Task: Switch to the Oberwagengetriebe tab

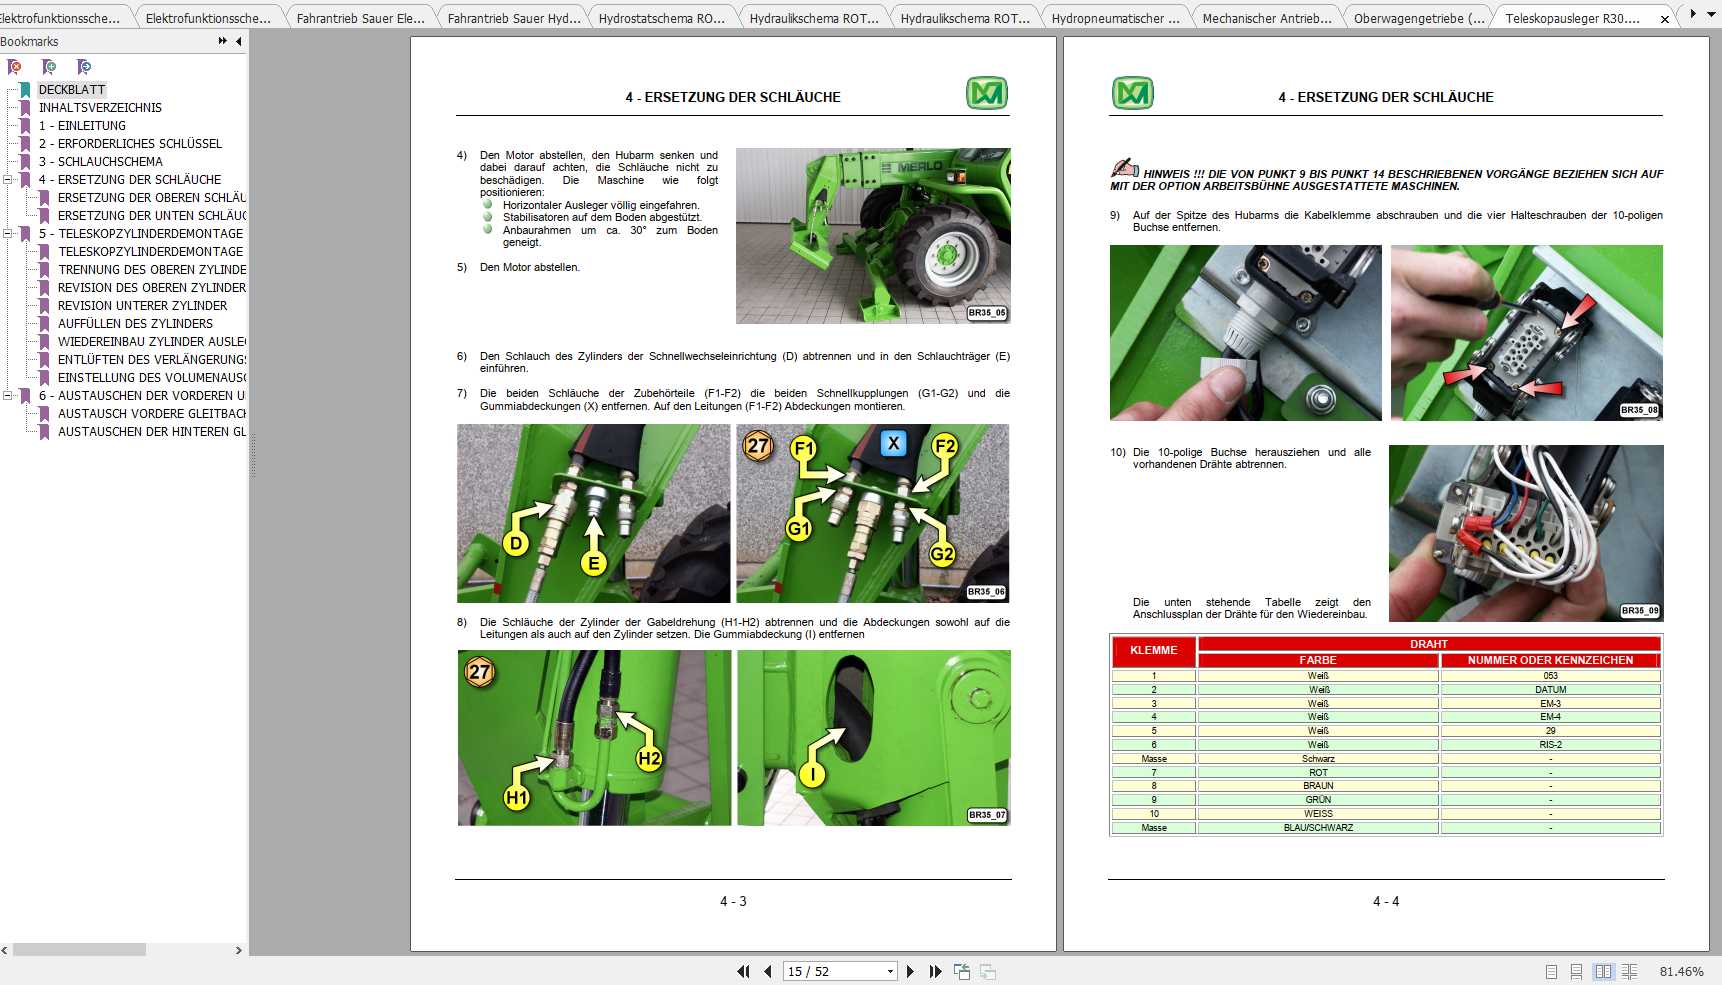Action: tap(1418, 18)
